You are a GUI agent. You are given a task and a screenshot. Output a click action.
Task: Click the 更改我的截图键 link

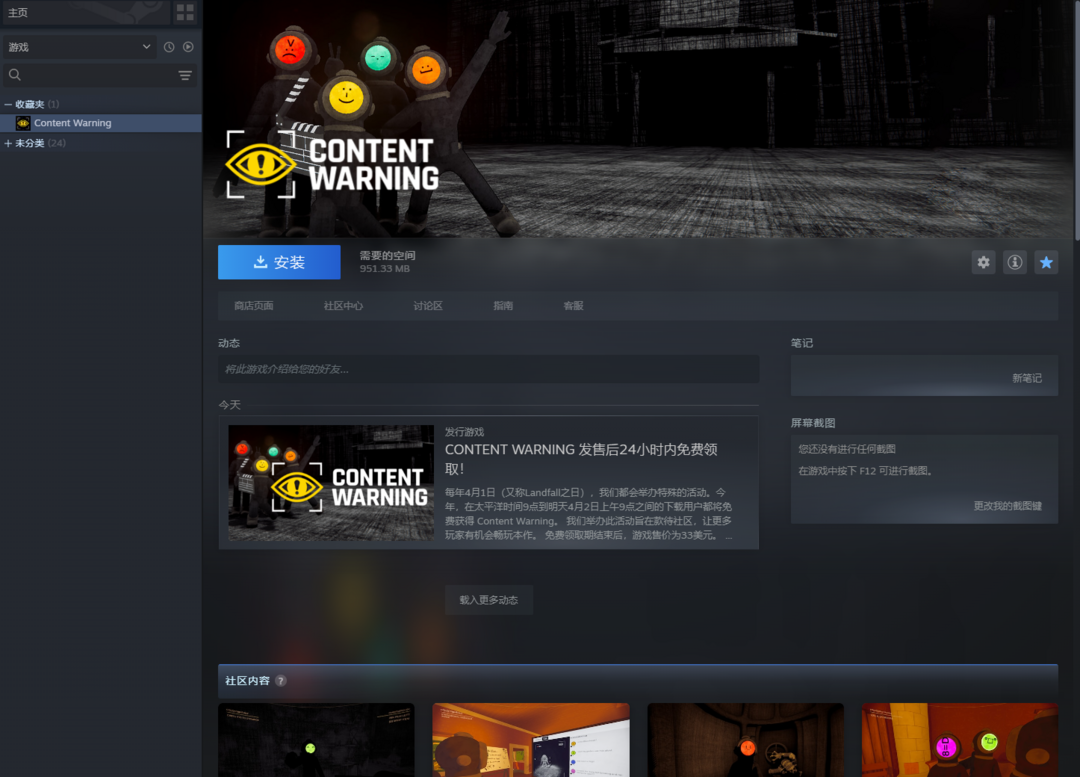(1007, 506)
